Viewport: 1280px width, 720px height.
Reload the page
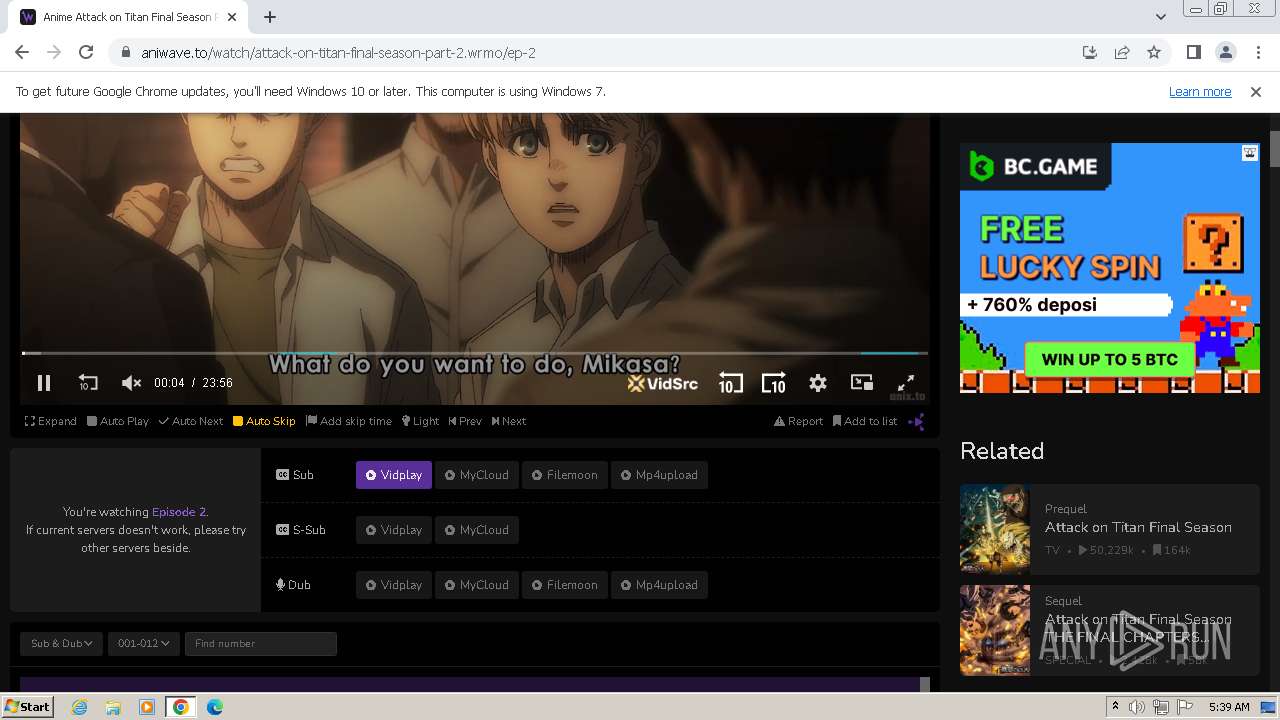[x=86, y=53]
